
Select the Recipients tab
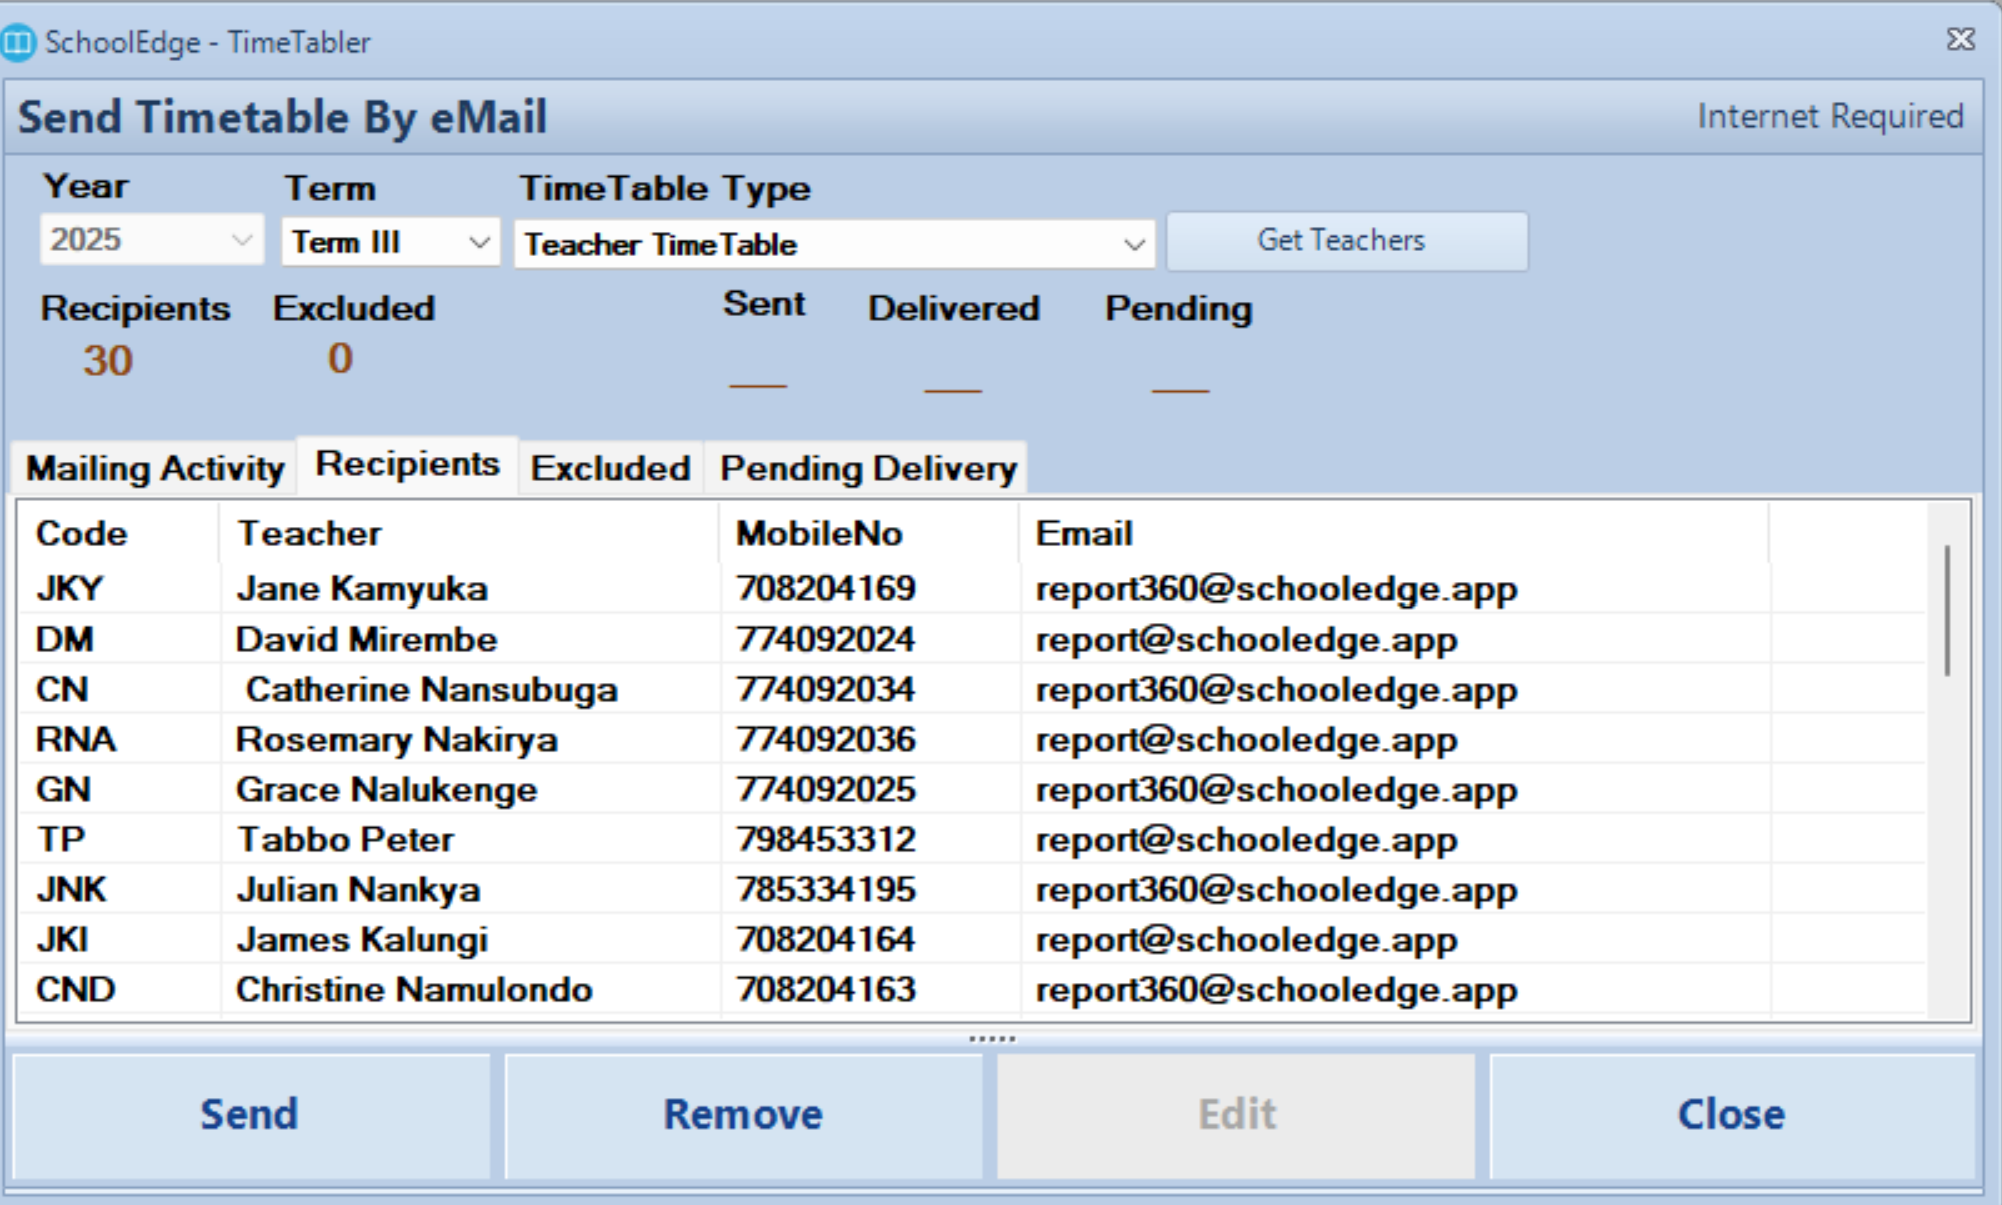click(x=407, y=465)
